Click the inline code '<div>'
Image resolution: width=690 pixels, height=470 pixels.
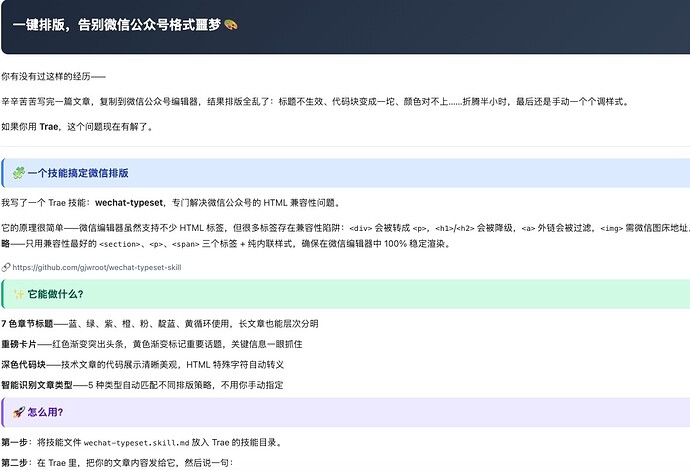pos(361,228)
